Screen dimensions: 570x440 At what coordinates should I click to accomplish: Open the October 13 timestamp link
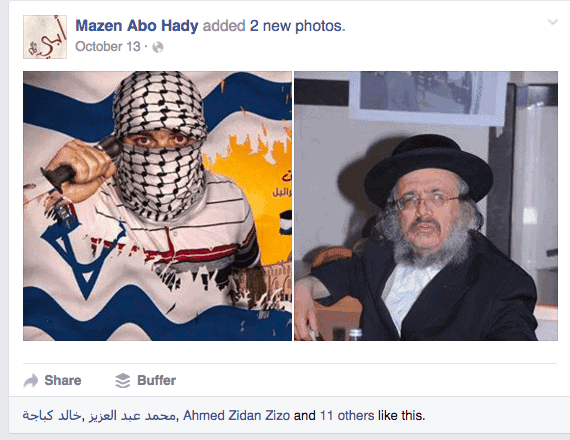click(108, 47)
